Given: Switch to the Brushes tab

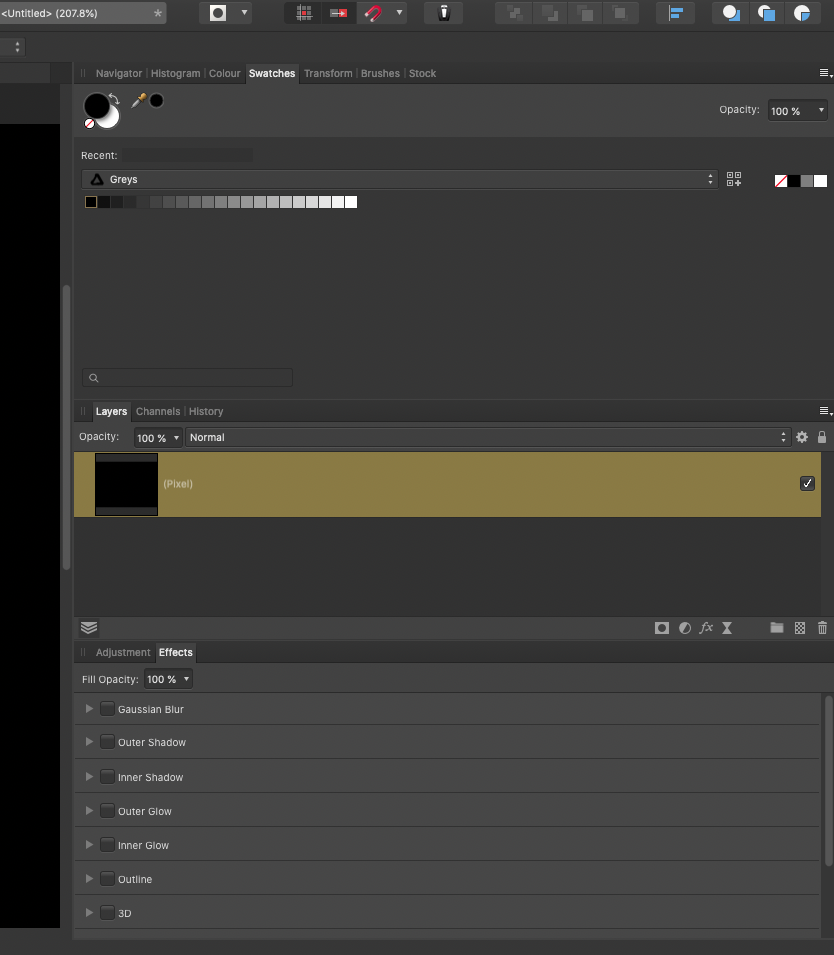Looking at the screenshot, I should point(380,73).
